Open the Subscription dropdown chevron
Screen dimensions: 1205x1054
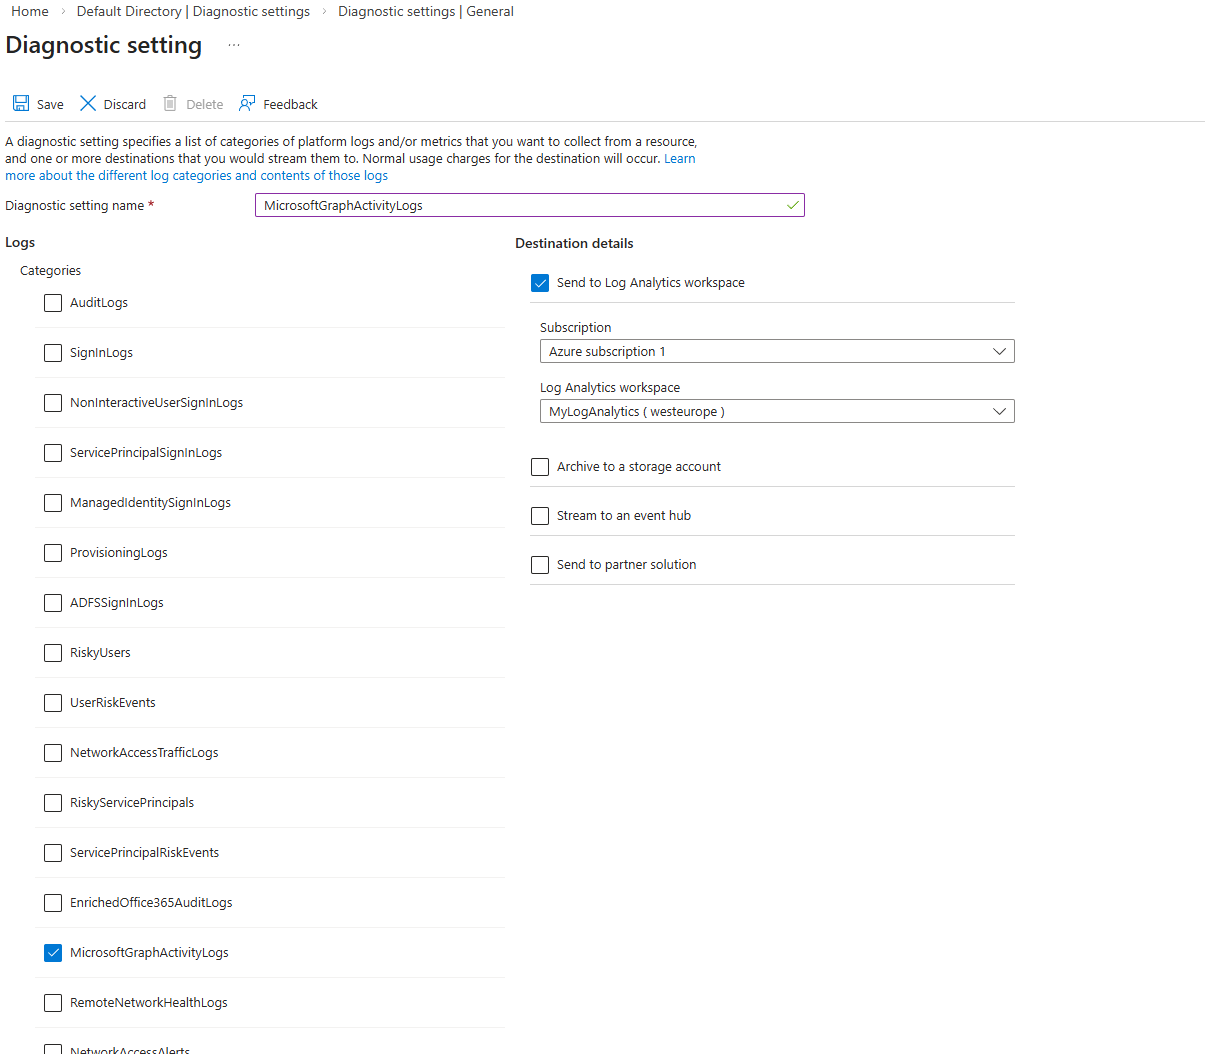point(999,351)
